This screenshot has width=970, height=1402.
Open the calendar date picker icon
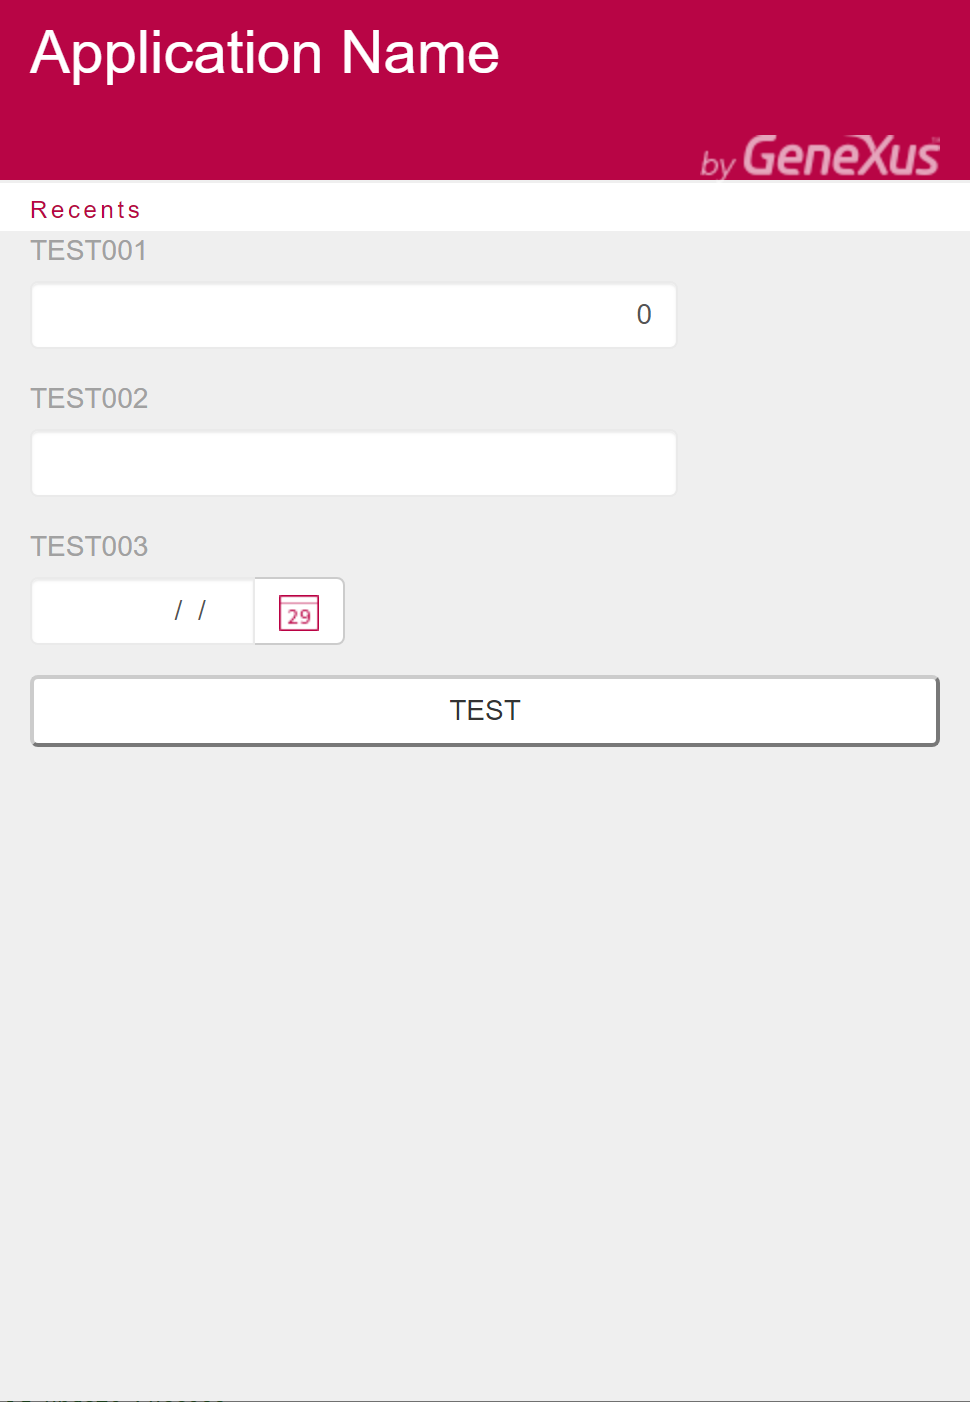(299, 611)
